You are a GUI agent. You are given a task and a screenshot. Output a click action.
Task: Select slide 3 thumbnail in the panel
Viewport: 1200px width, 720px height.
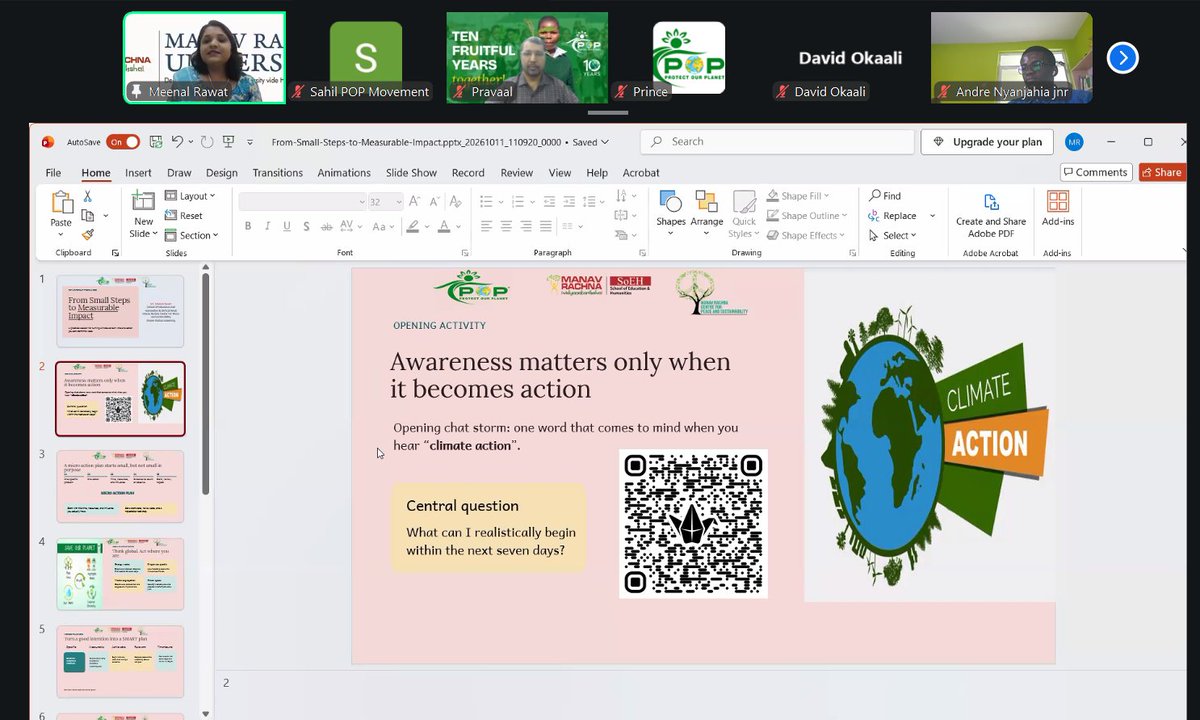[120, 486]
